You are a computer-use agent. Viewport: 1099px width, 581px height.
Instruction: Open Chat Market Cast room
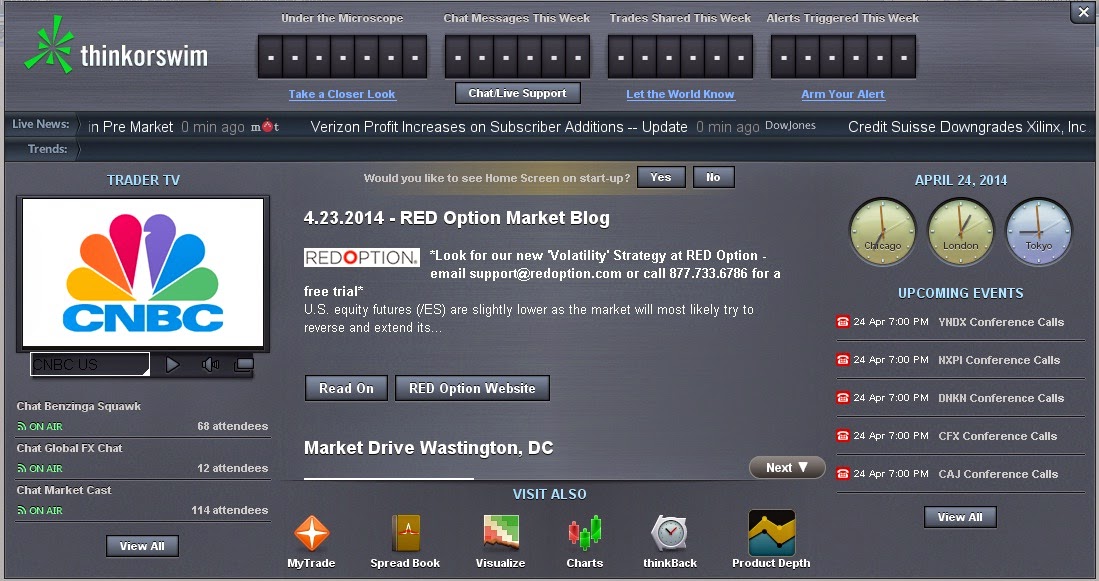[64, 490]
